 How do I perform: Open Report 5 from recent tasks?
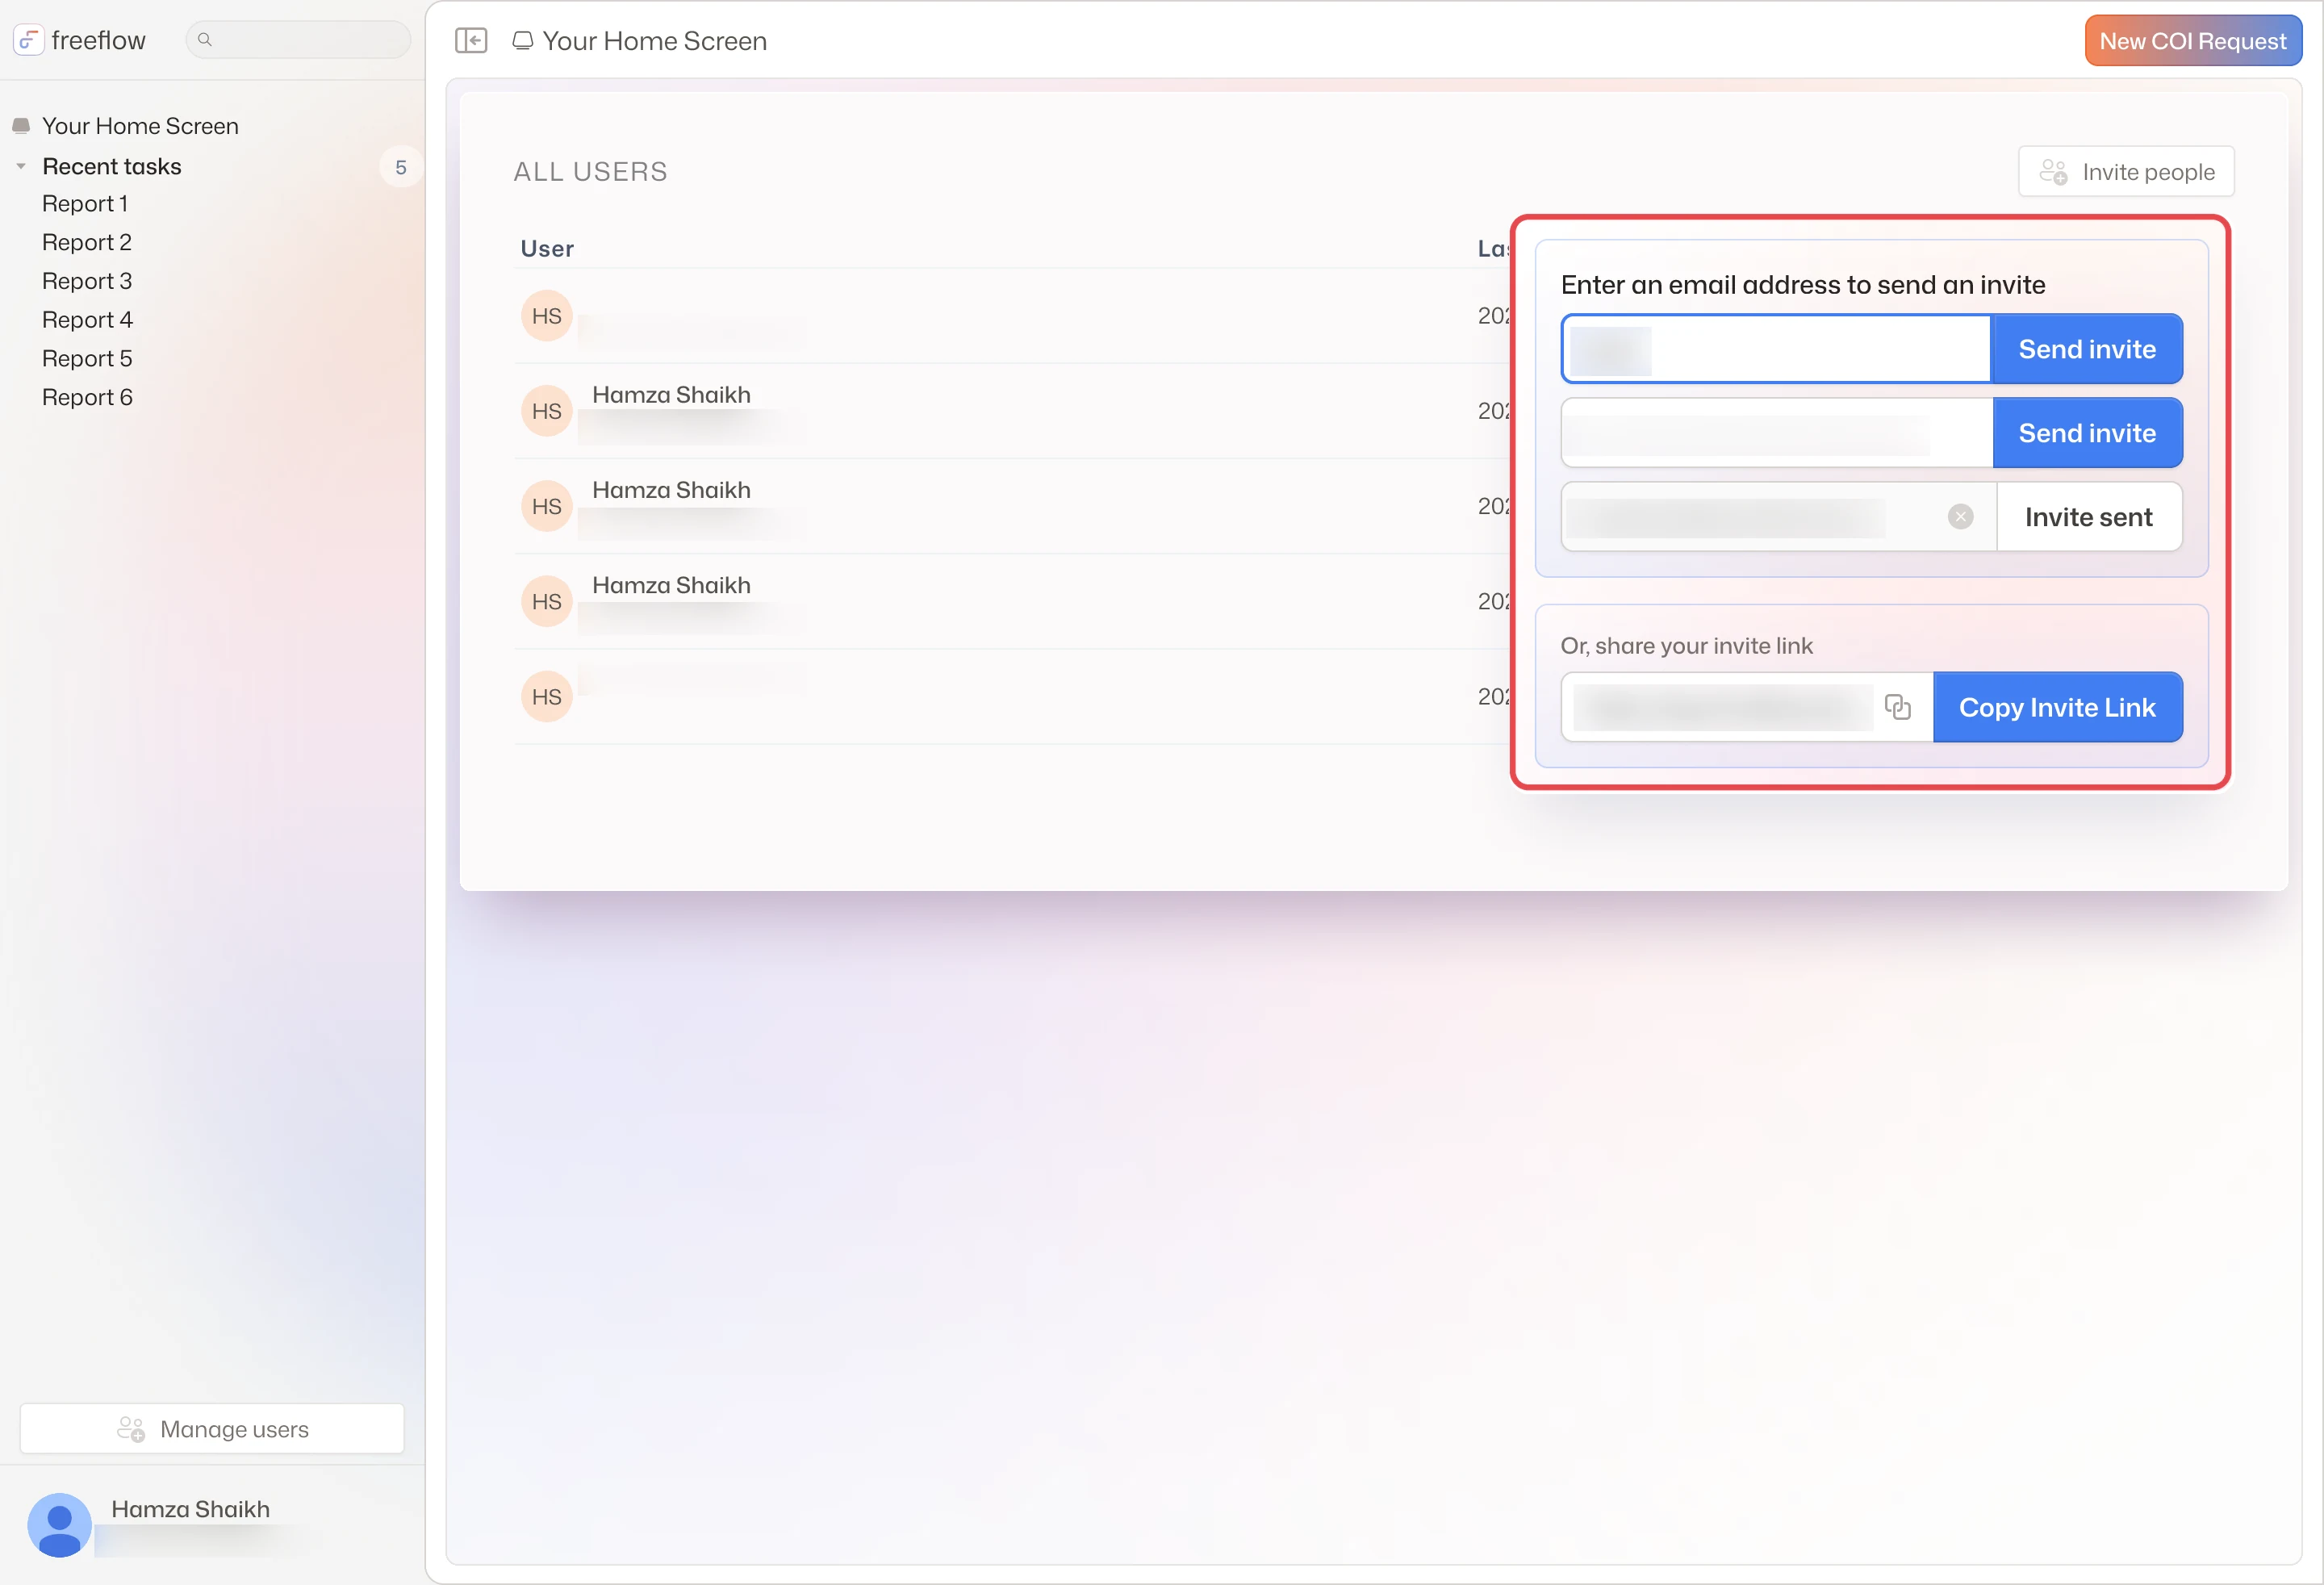(87, 358)
